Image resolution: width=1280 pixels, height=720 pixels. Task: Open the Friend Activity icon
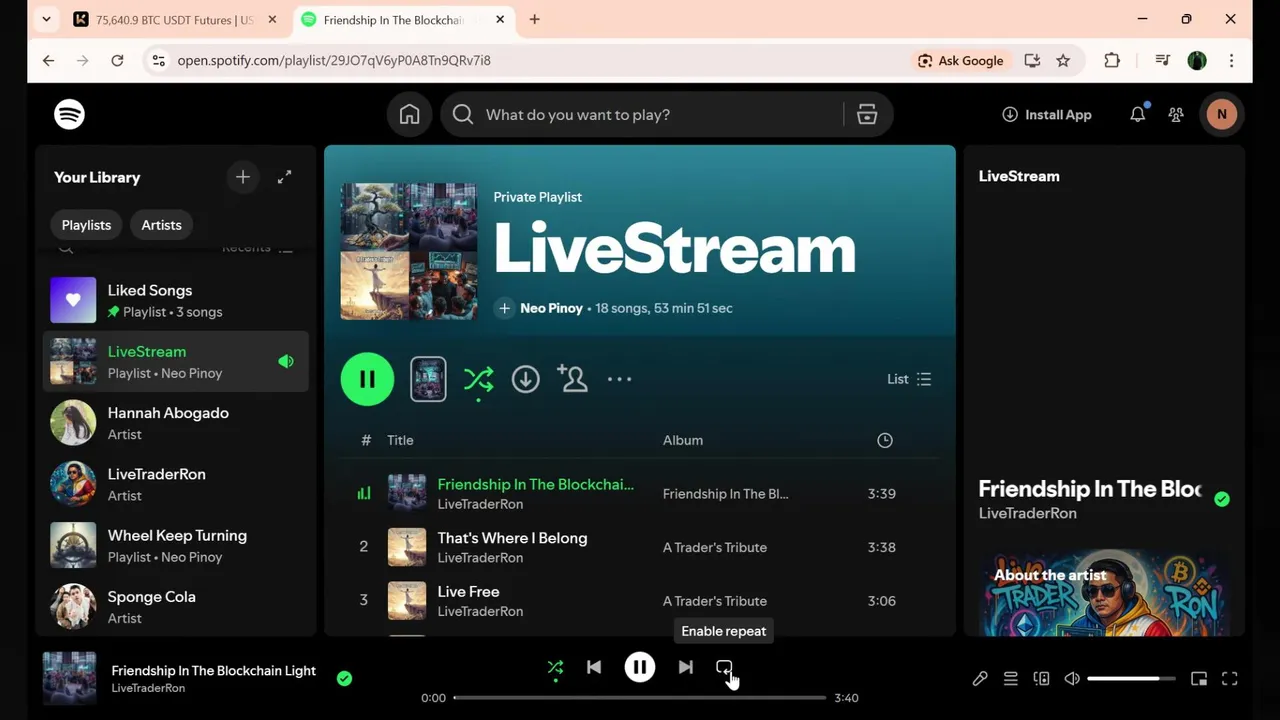tap(1176, 114)
